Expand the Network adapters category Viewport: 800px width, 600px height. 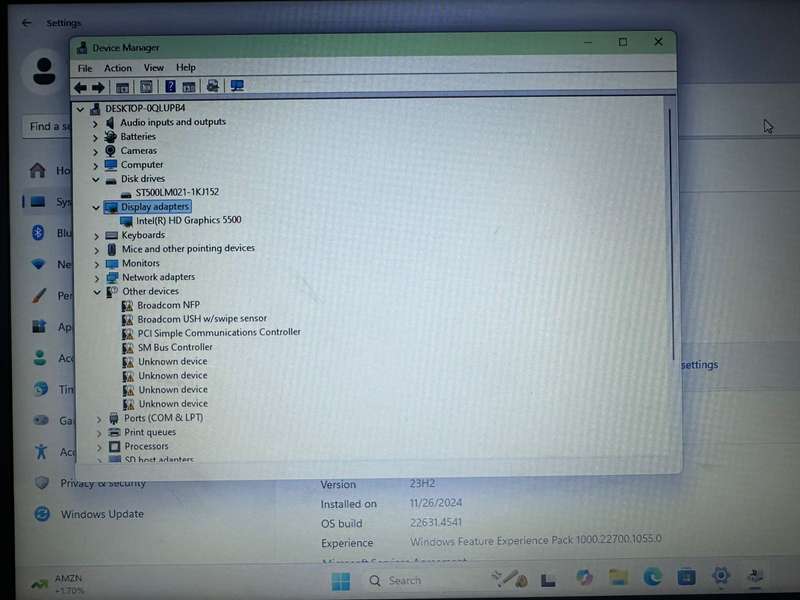pyautogui.click(x=97, y=279)
